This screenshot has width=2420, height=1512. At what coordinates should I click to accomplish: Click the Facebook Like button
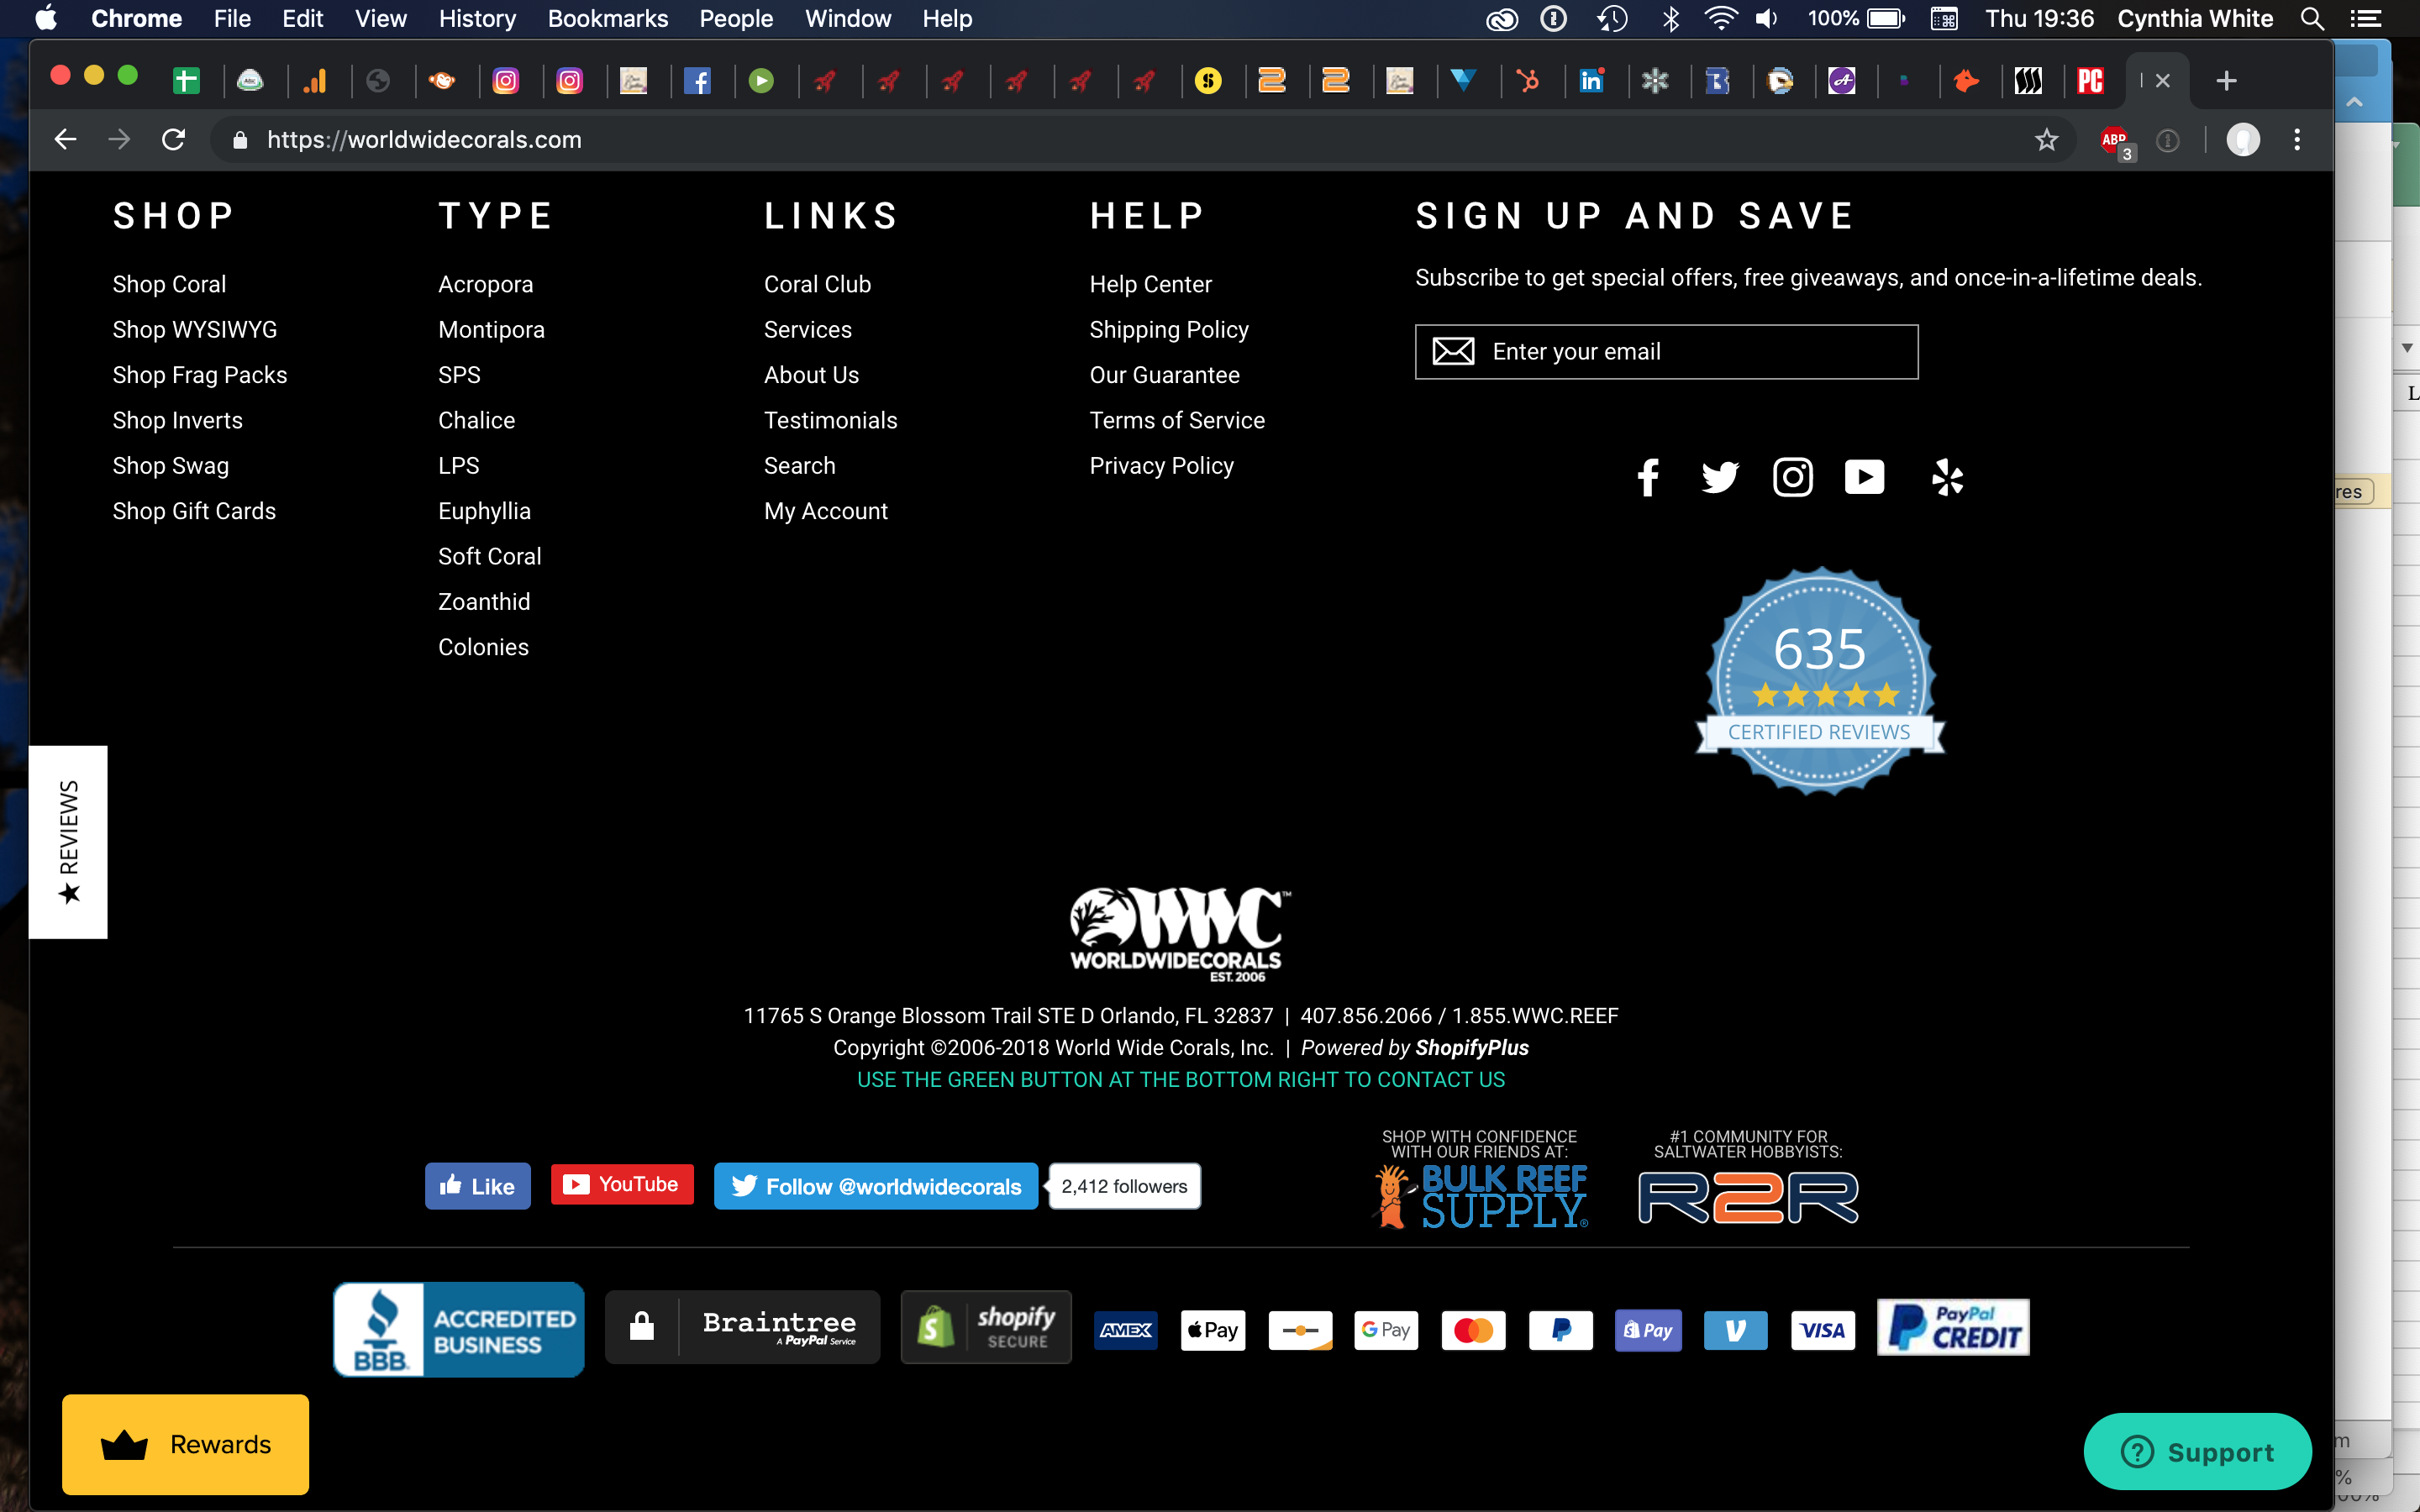pos(477,1186)
